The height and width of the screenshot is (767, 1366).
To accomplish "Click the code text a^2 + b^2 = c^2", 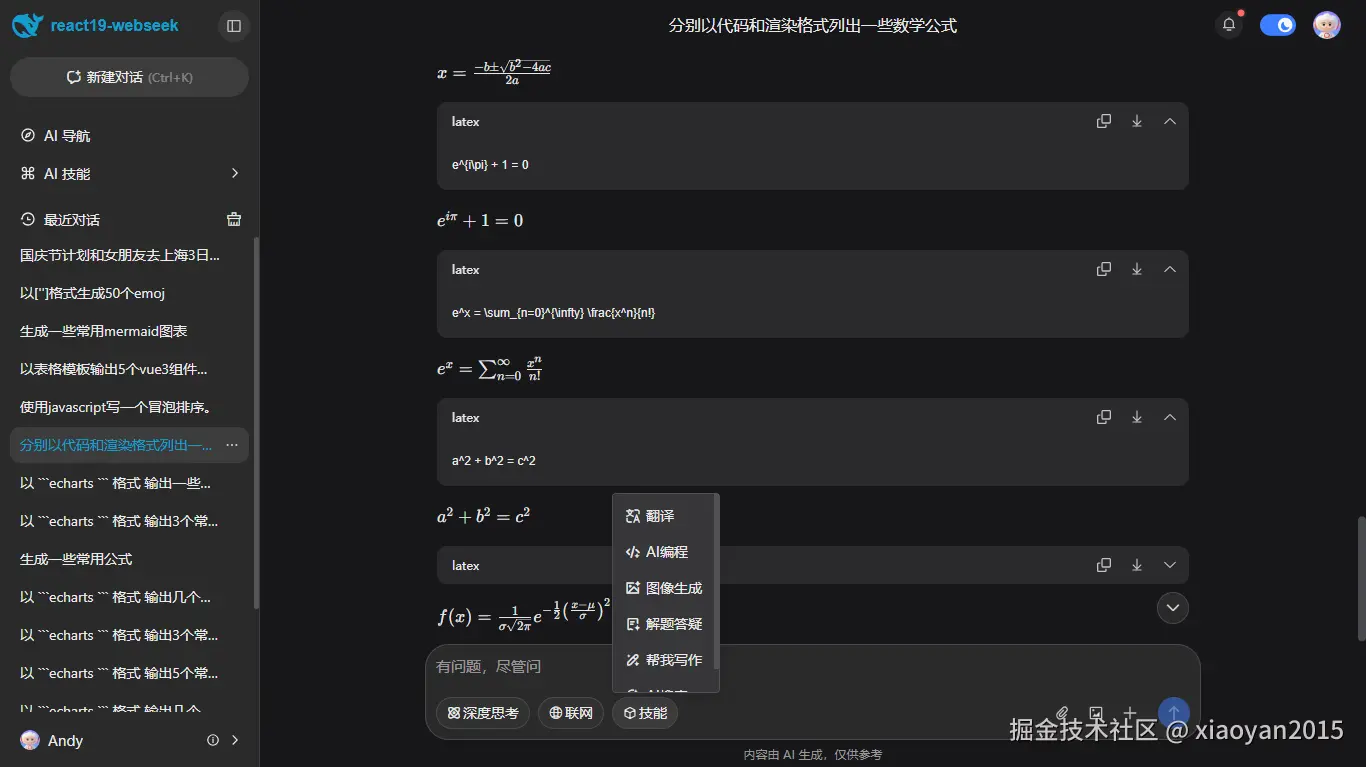I will pyautogui.click(x=494, y=461).
